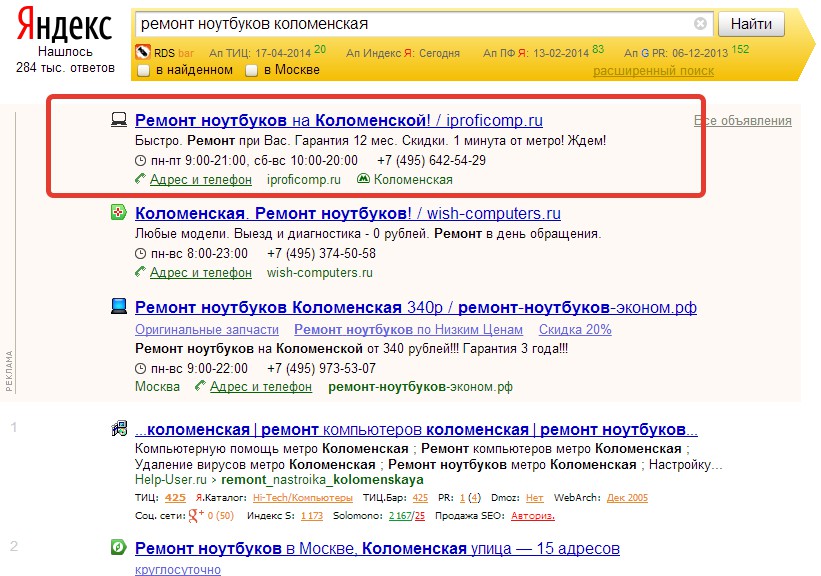Viewport: 821px width, 576px height.
Task: Click the green wish-computers.ru domain text
Action: click(x=320, y=272)
